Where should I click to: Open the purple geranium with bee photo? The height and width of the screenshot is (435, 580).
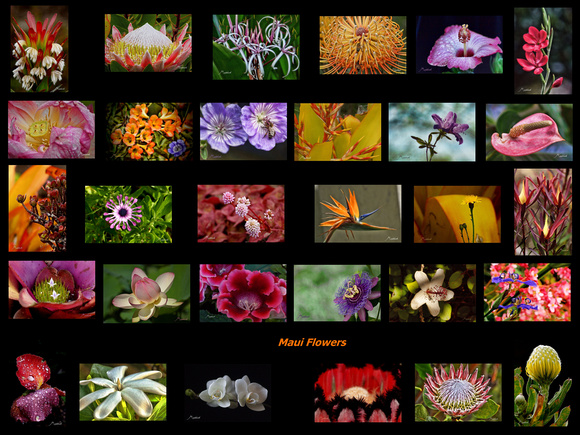243,131
